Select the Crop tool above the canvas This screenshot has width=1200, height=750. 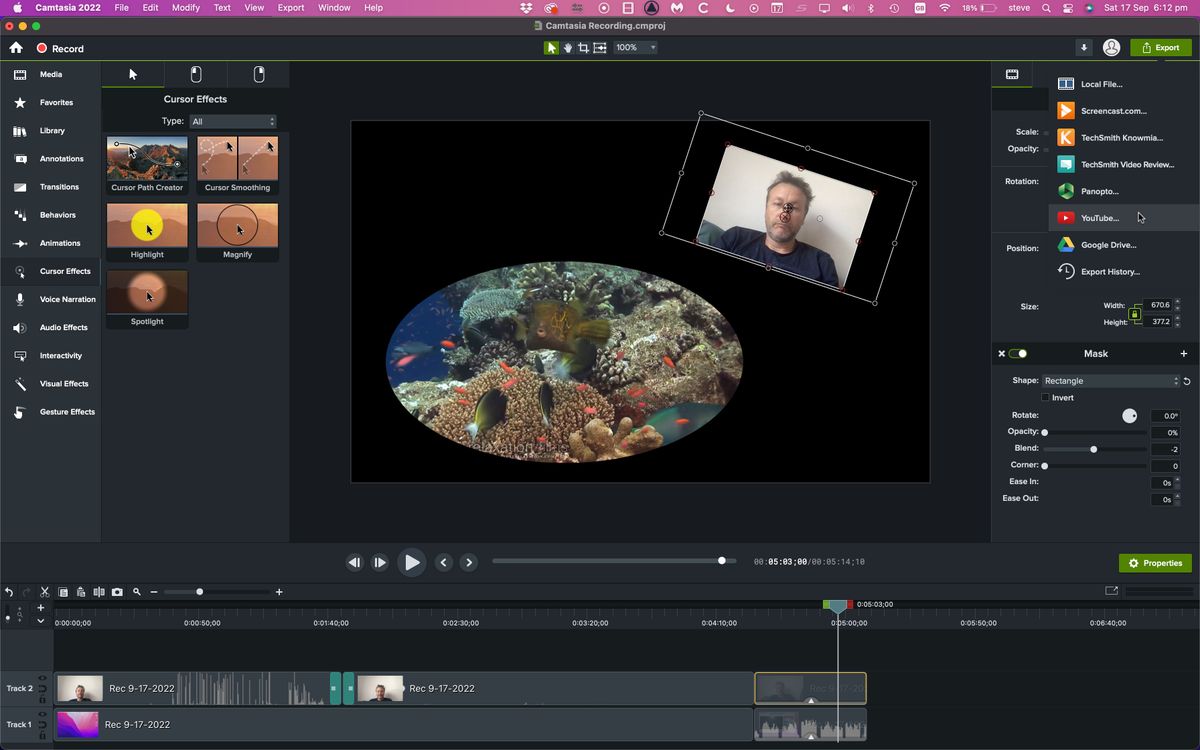coord(583,47)
